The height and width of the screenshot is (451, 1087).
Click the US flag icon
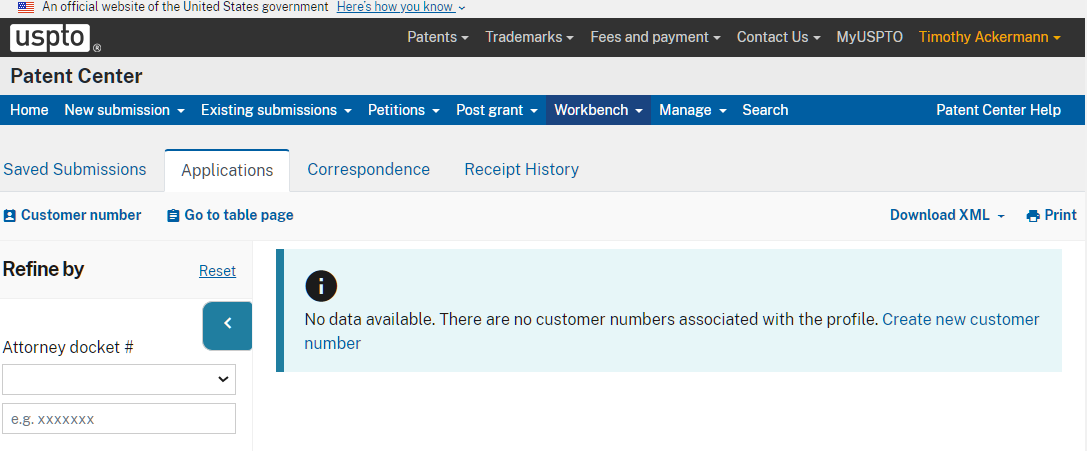[x=26, y=7]
